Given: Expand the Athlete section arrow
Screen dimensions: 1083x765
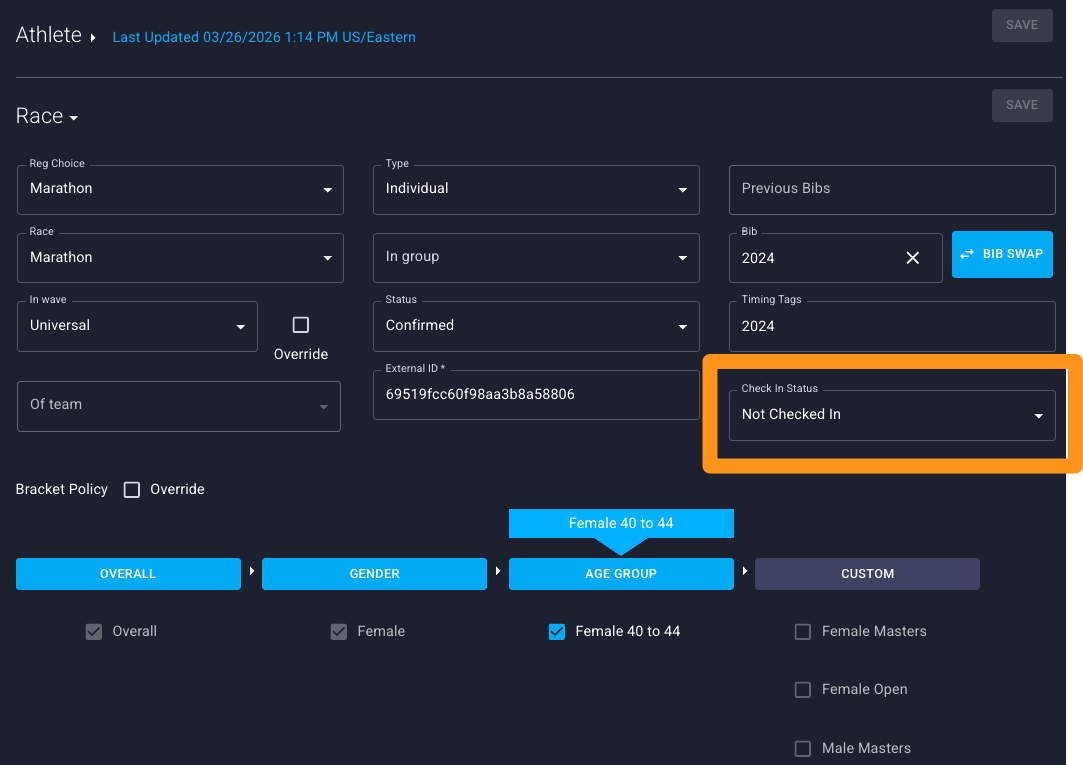Looking at the screenshot, I should pyautogui.click(x=93, y=38).
